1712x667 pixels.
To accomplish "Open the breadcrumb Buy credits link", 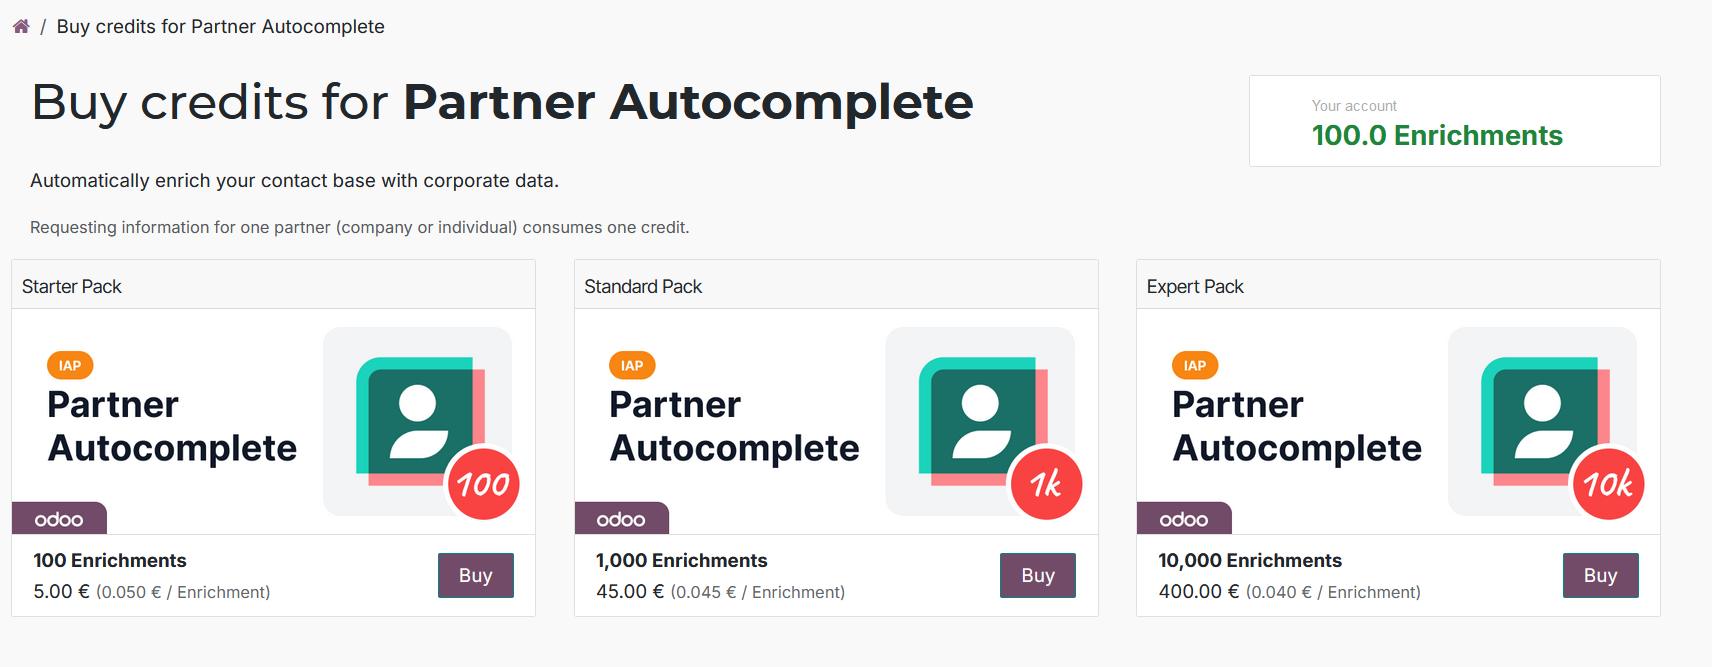I will click(x=220, y=27).
